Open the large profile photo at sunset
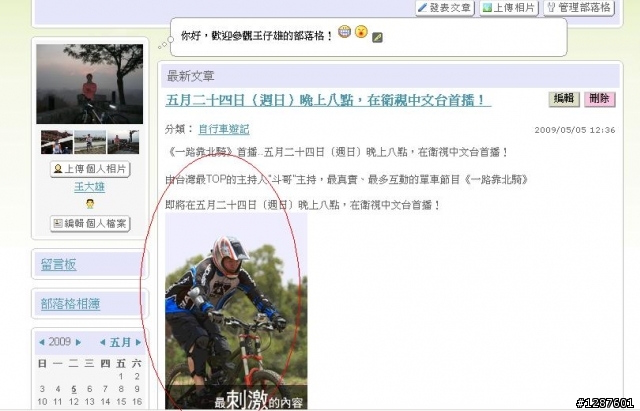 tap(89, 84)
